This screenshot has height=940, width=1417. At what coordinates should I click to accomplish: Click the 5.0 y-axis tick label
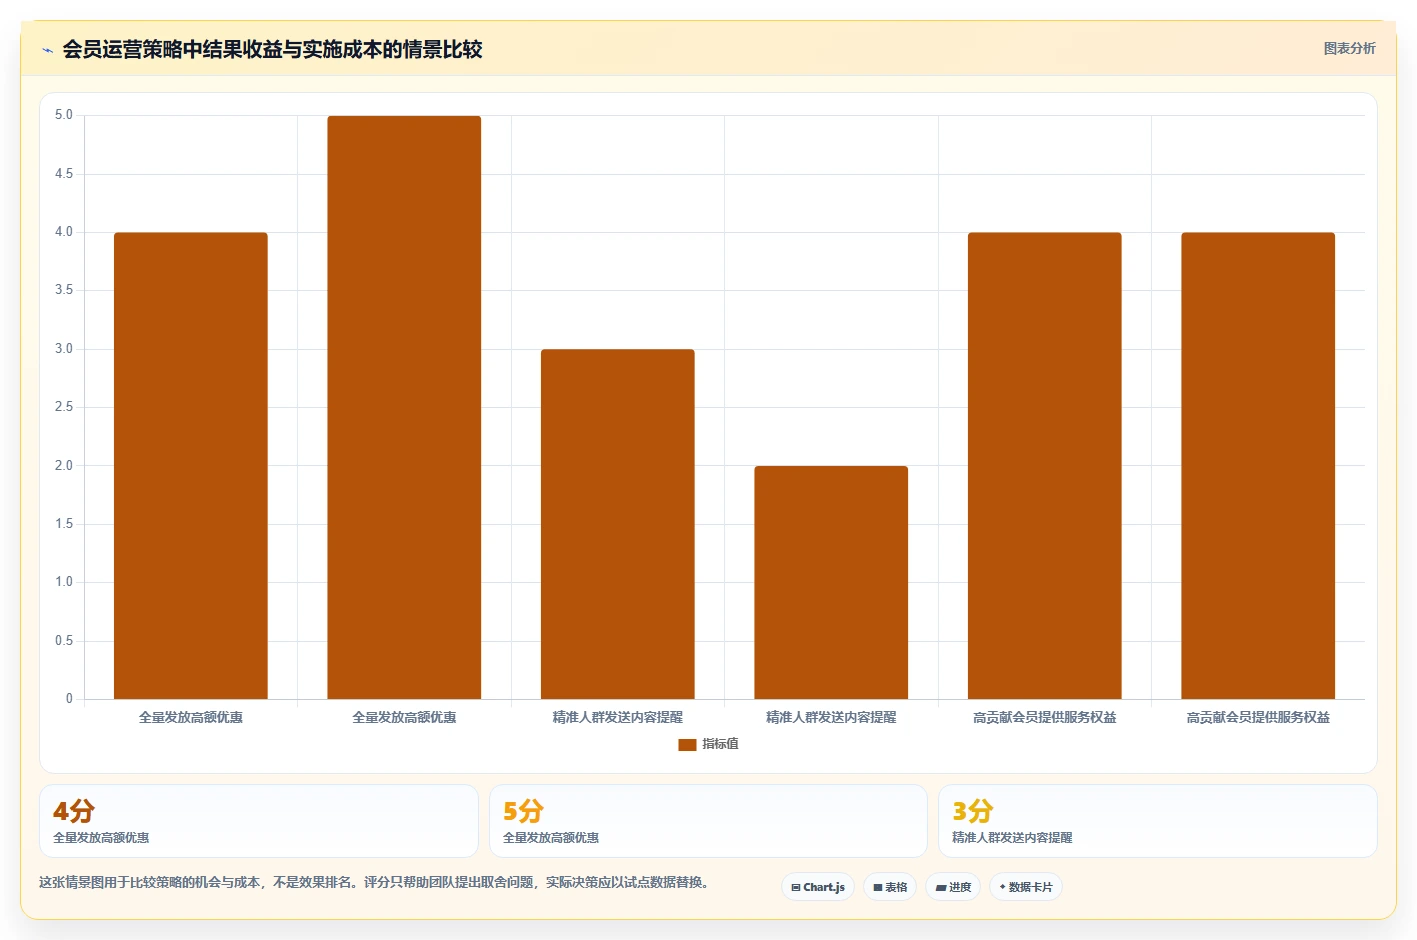tap(64, 115)
